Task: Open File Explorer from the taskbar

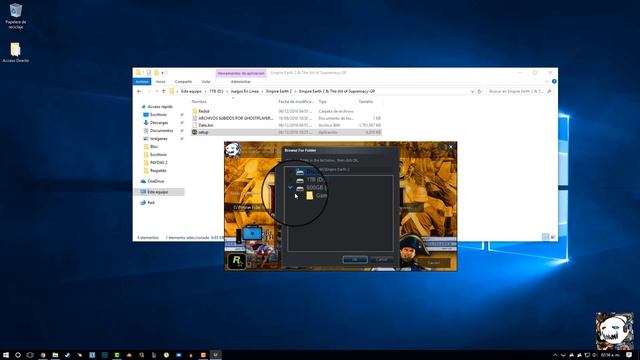Action: tap(55, 355)
